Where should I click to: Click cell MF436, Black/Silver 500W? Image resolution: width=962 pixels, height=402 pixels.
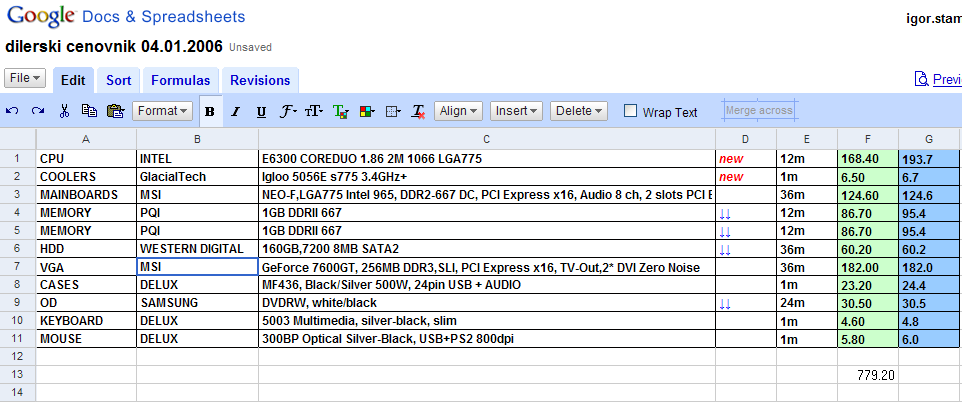487,285
